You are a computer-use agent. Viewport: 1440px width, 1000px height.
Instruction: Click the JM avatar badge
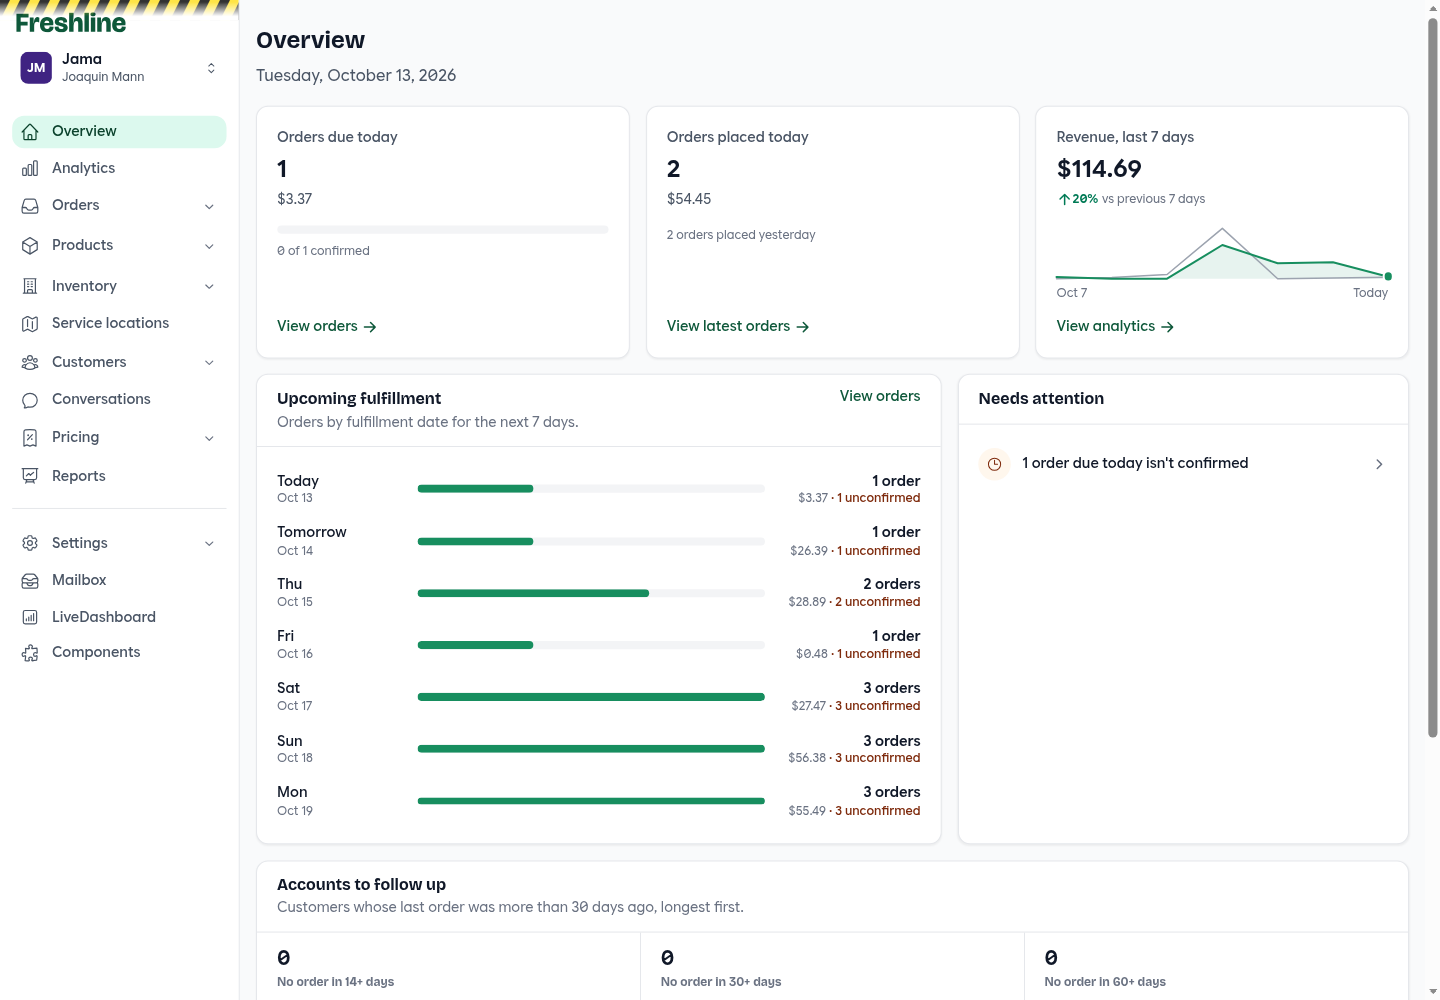point(36,68)
